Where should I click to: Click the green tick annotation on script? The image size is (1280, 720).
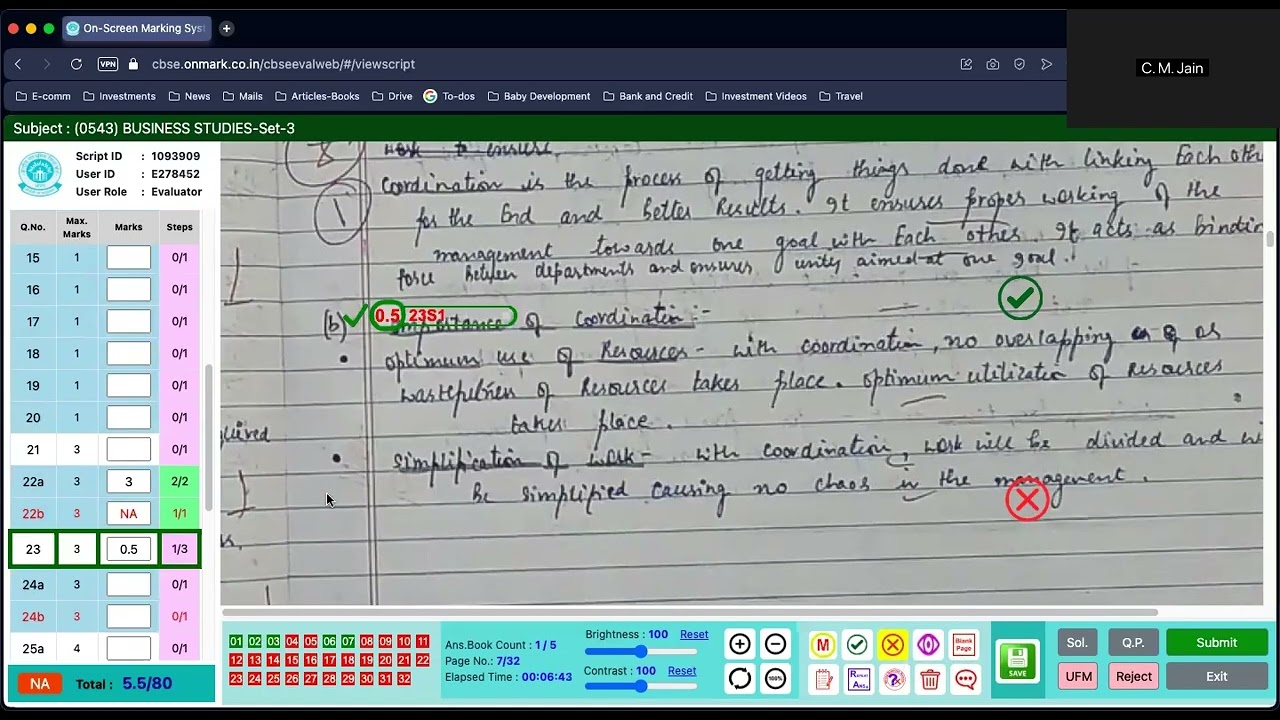pyautogui.click(x=1020, y=298)
